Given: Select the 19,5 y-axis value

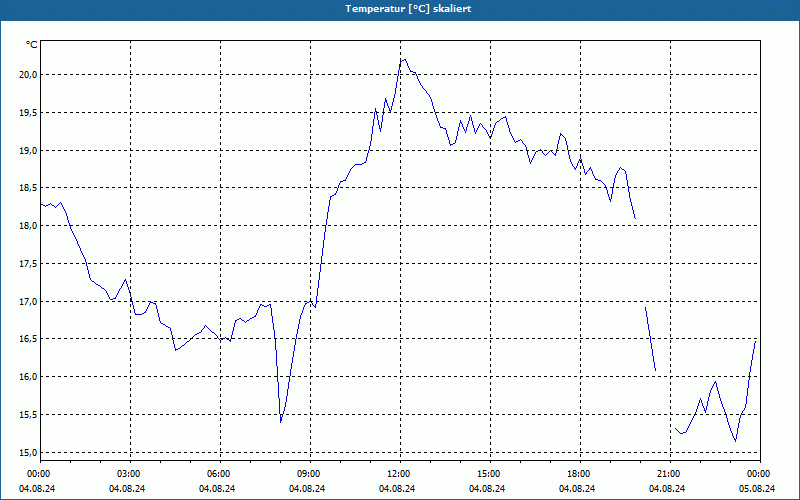Looking at the screenshot, I should [29, 113].
